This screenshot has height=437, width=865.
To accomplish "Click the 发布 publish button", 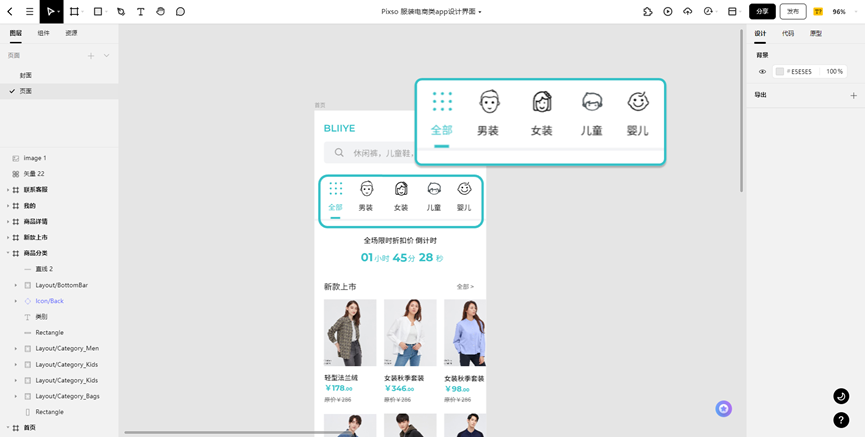I will pos(793,12).
